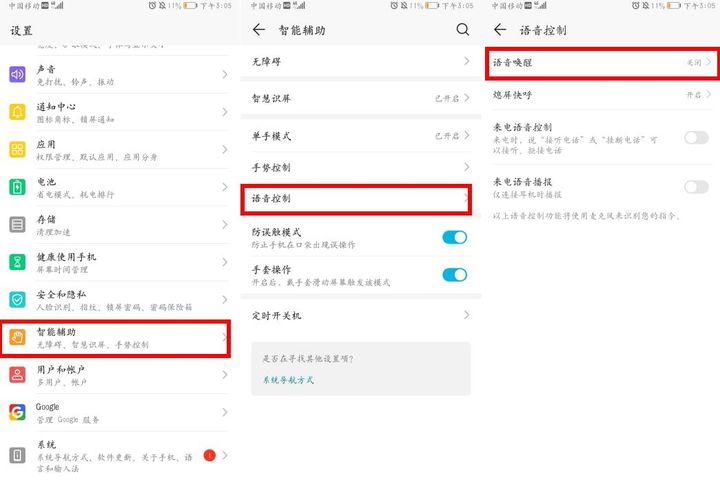Tap the 已开启 status of 智慧识屏

coord(447,98)
